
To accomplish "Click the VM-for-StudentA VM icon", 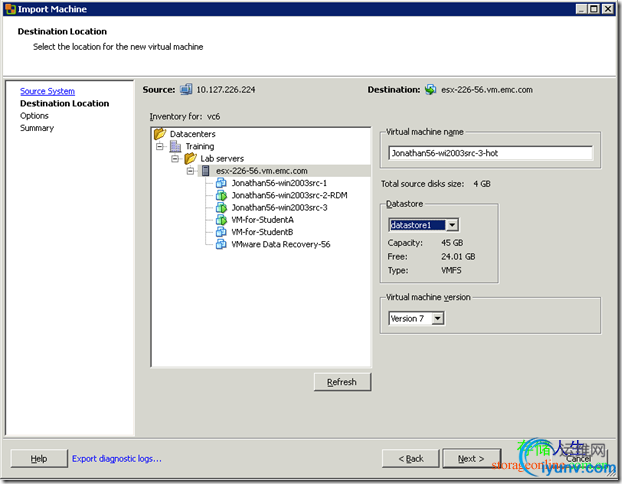I will (221, 220).
